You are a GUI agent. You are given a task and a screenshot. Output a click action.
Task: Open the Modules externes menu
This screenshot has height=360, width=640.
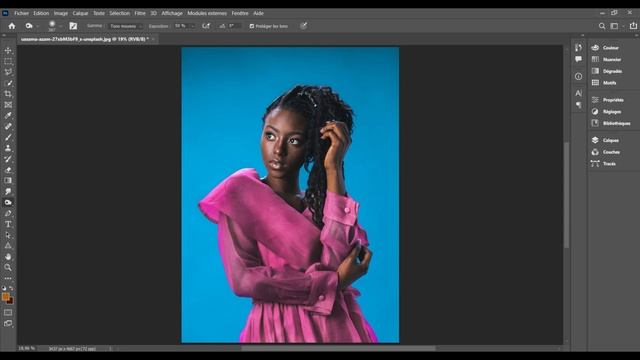[207, 13]
